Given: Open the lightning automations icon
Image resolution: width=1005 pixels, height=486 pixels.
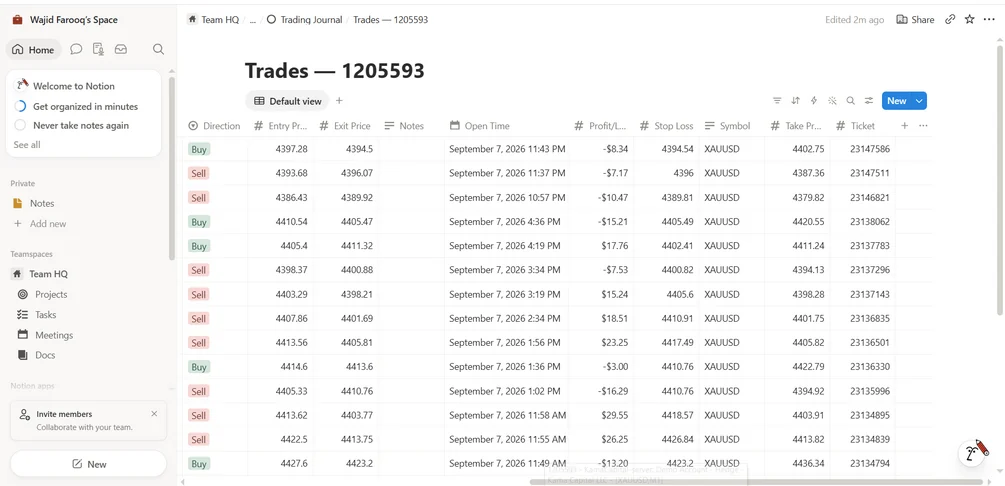Looking at the screenshot, I should tap(814, 101).
